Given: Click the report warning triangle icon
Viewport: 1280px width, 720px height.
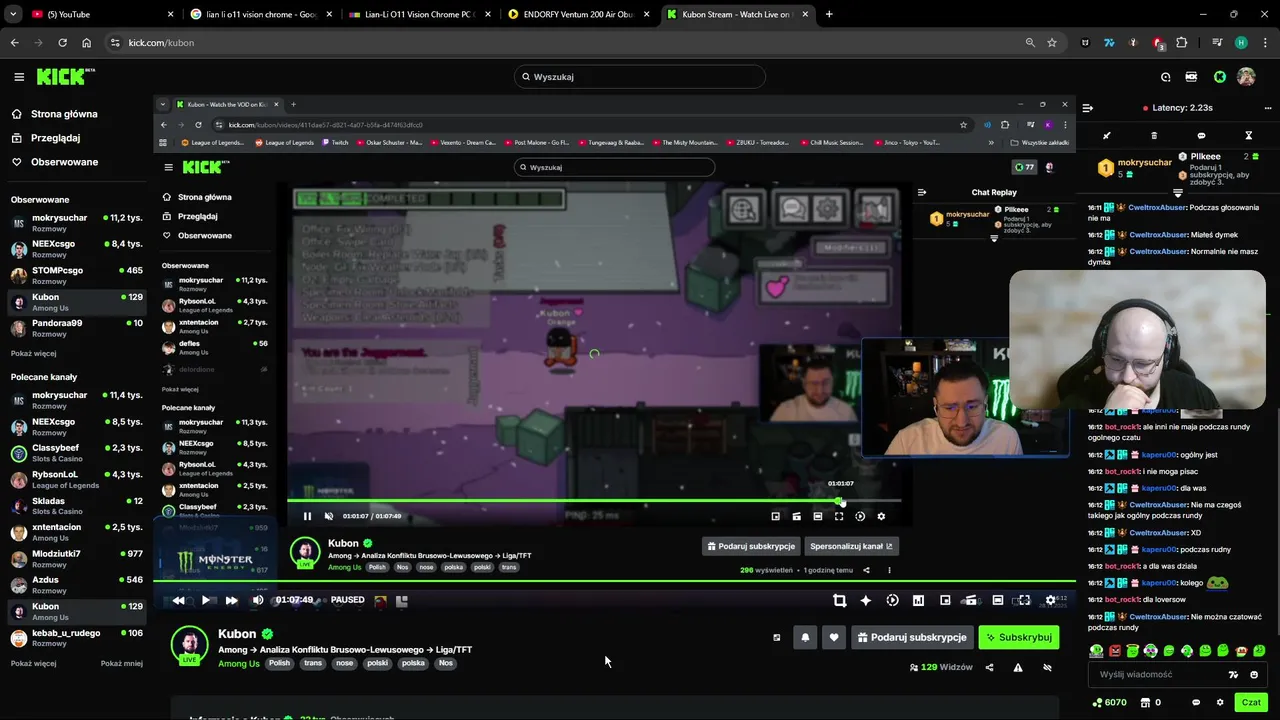Looking at the screenshot, I should [x=1018, y=667].
